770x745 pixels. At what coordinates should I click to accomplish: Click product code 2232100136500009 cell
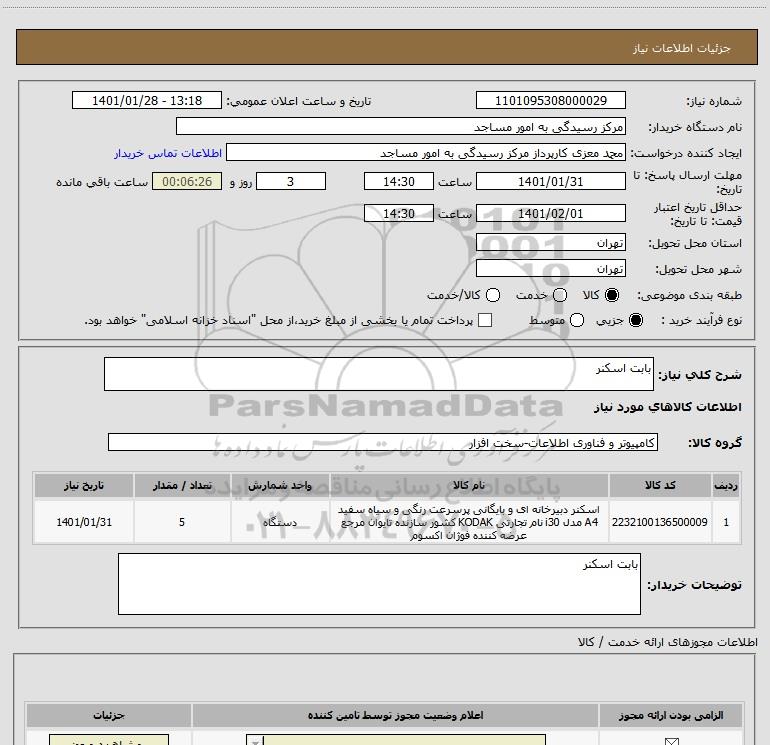tap(660, 522)
